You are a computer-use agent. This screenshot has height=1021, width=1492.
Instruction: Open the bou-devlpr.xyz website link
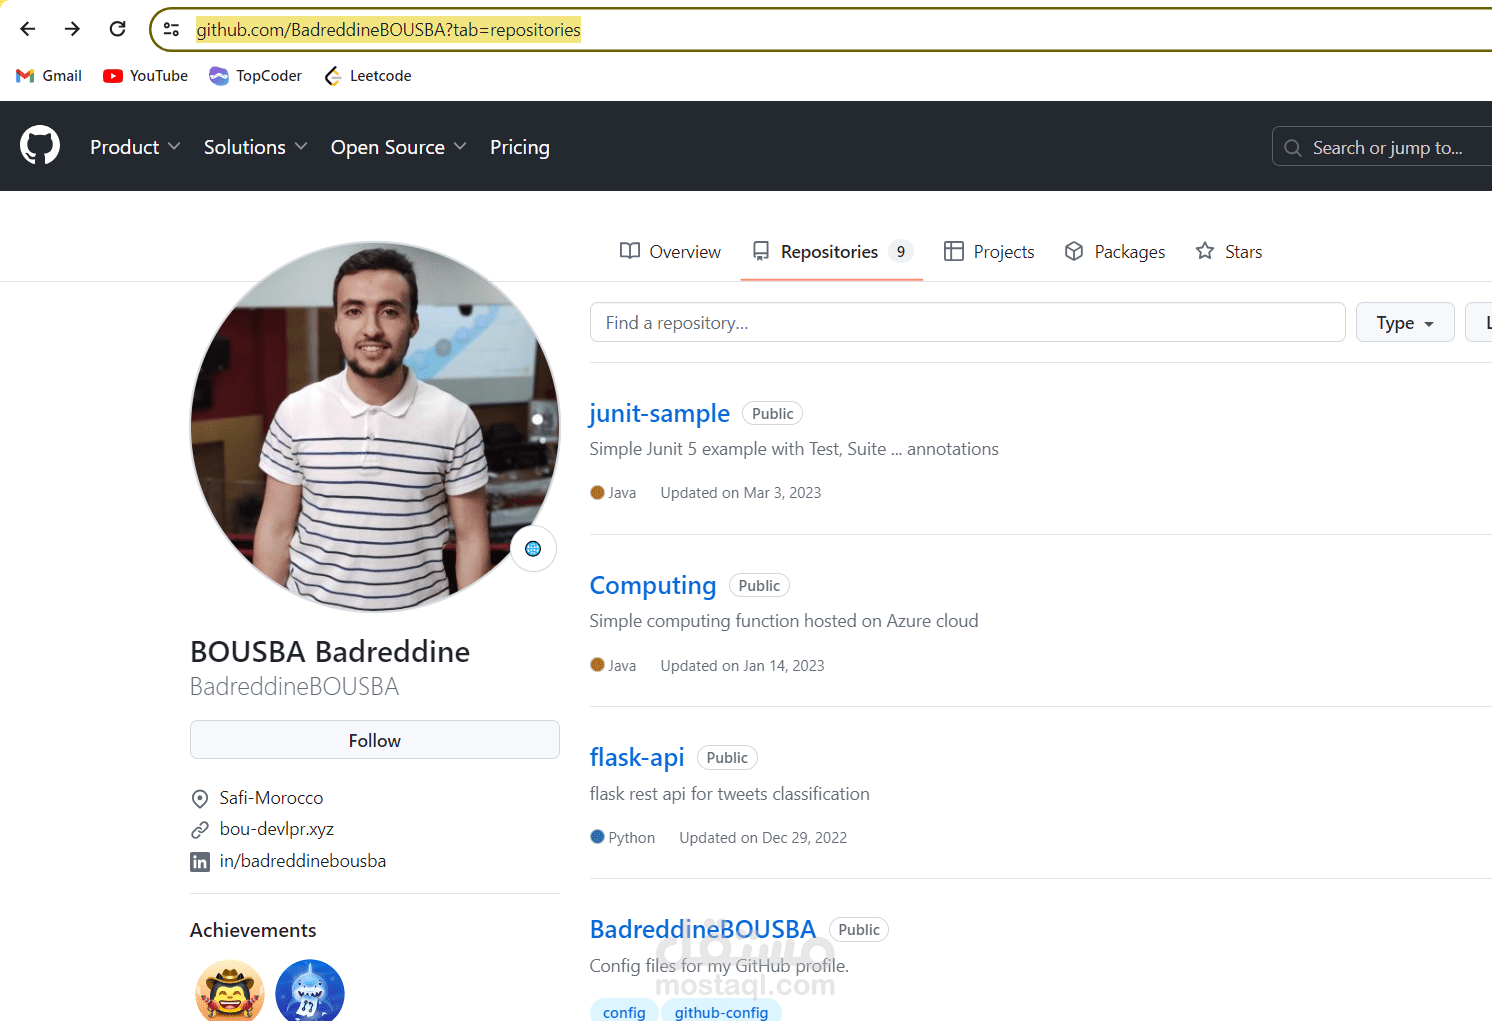click(x=277, y=829)
